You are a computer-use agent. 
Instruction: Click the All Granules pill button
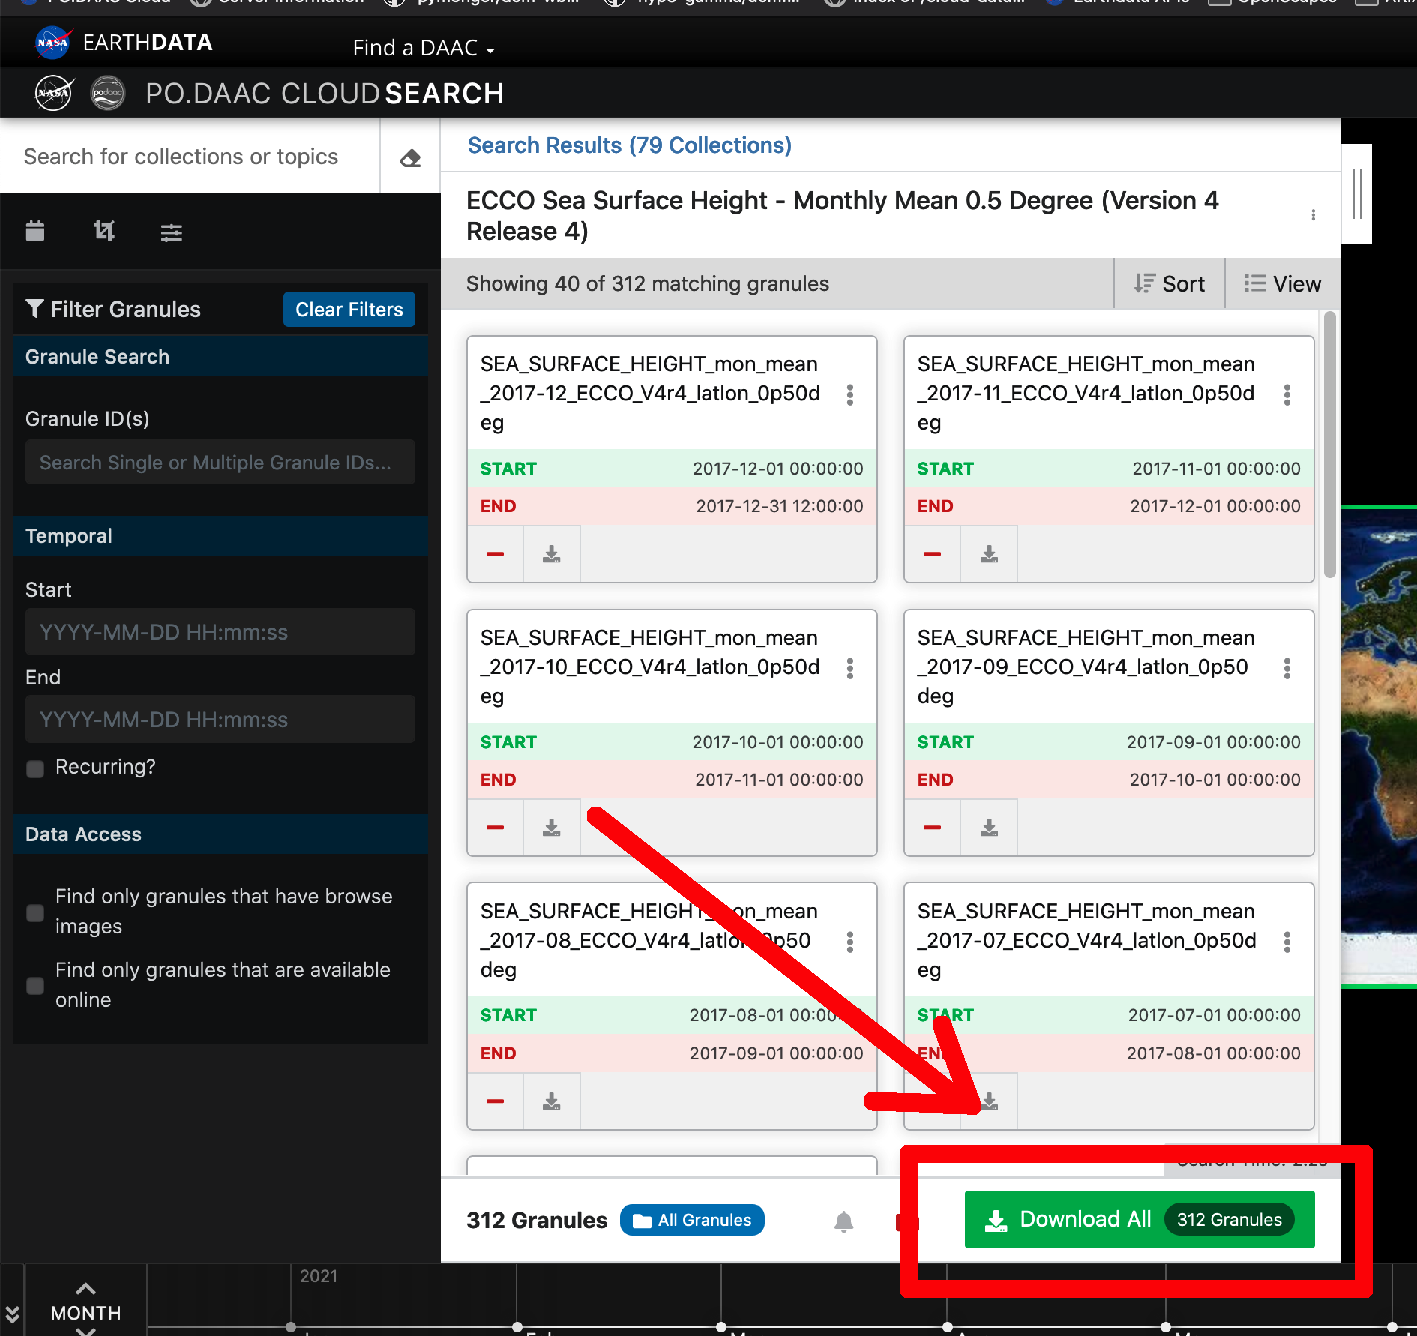tap(692, 1220)
